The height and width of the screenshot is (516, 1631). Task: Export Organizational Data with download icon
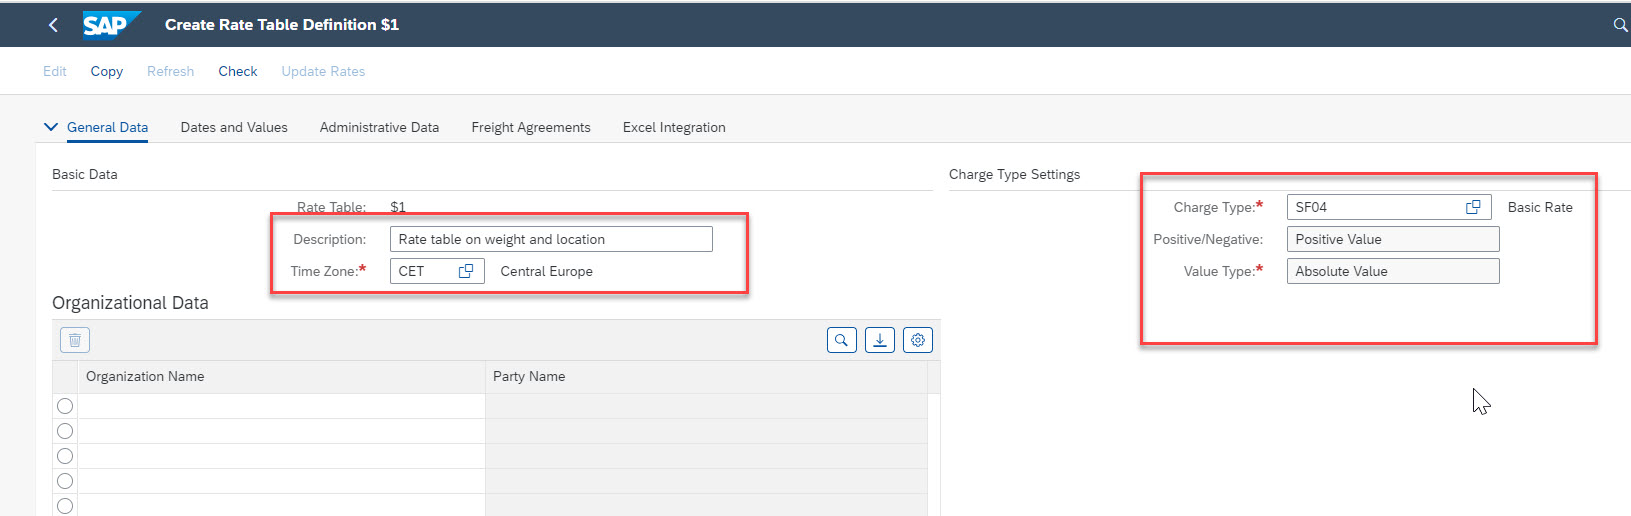(x=879, y=341)
